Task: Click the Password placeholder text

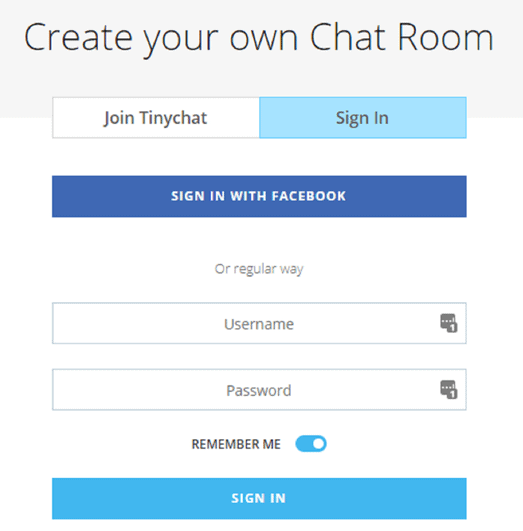Action: point(259,390)
